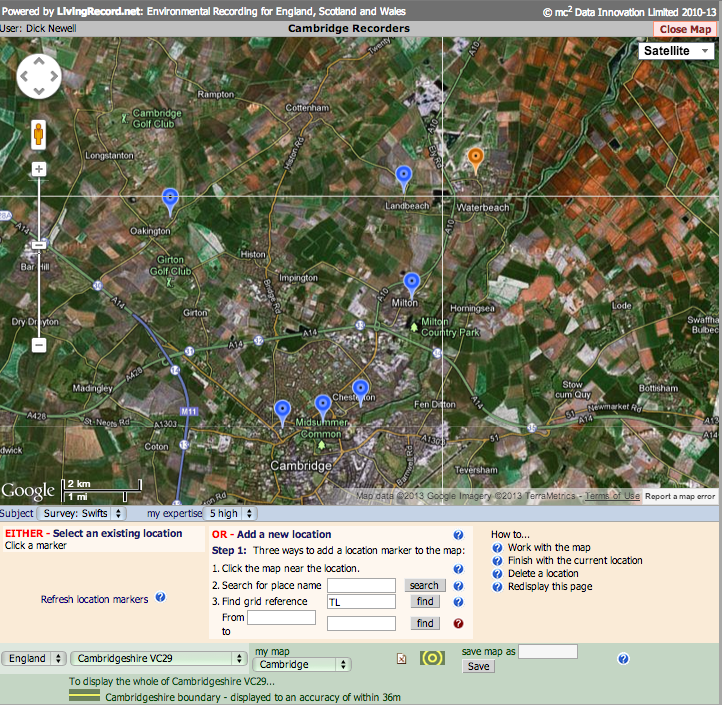Click Report a map error link

pos(680,496)
